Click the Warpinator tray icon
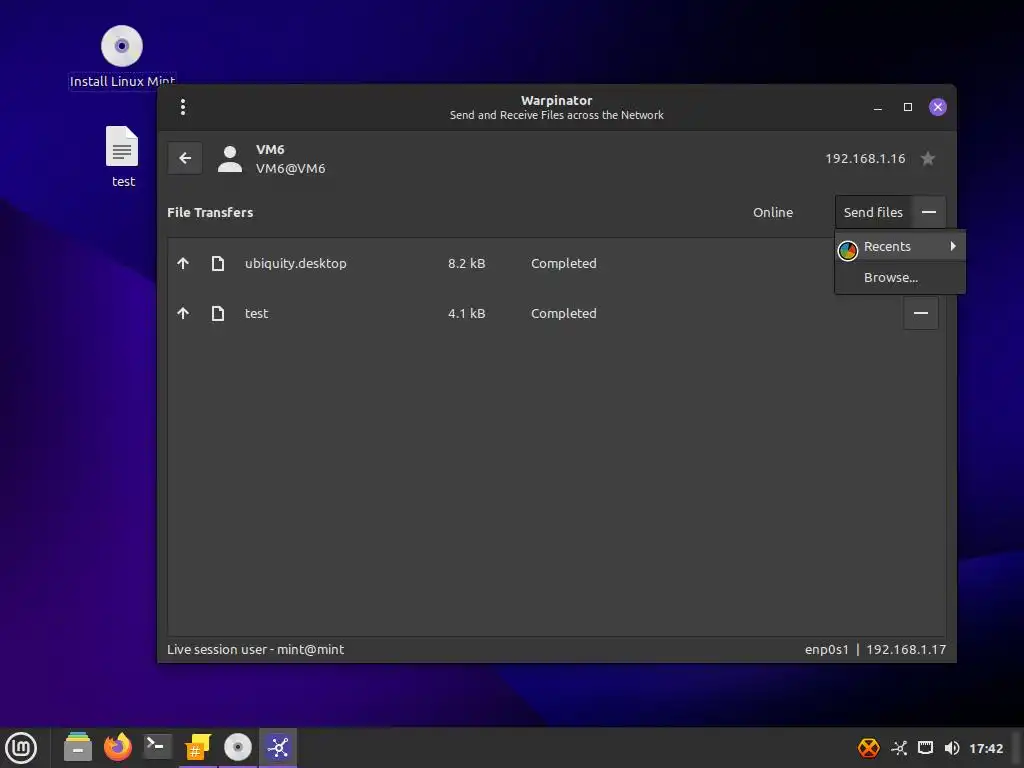The image size is (1024, 768). tap(899, 748)
